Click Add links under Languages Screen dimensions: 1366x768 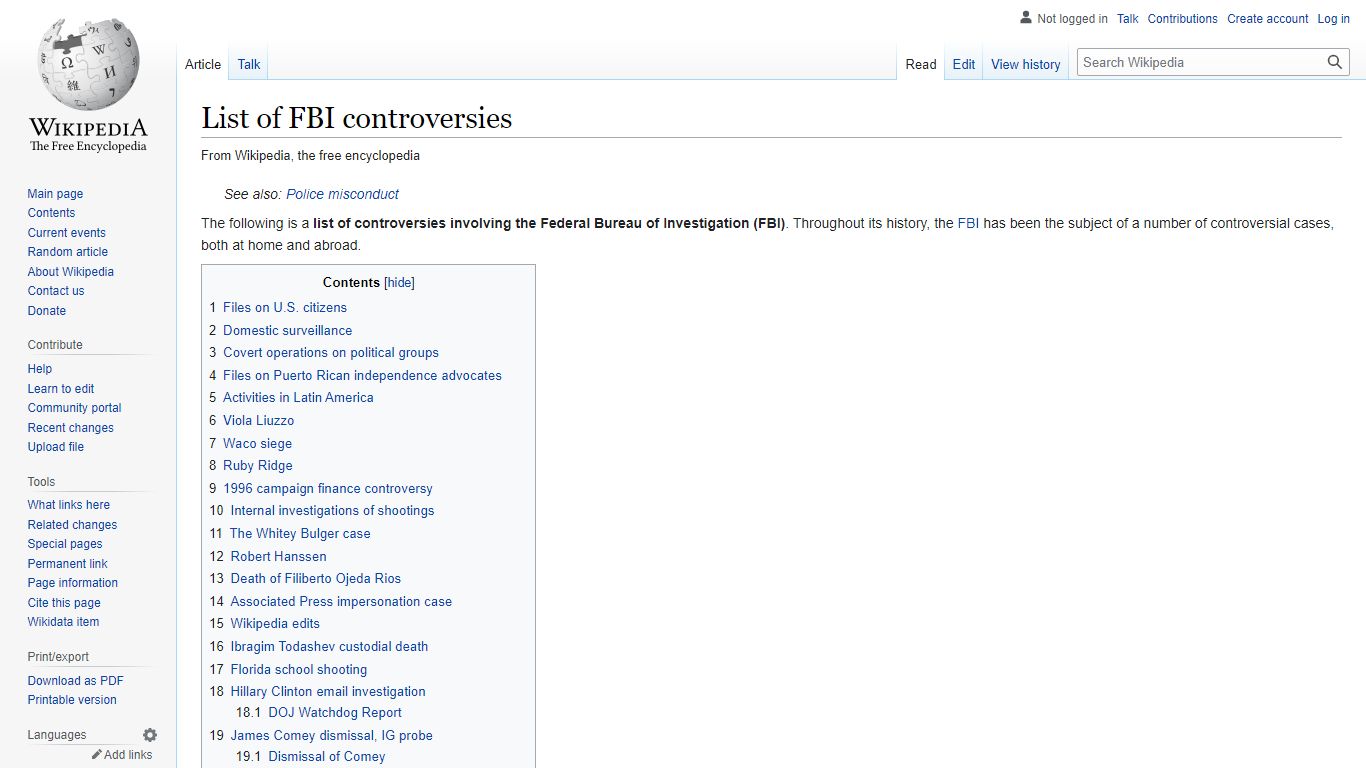coord(128,755)
